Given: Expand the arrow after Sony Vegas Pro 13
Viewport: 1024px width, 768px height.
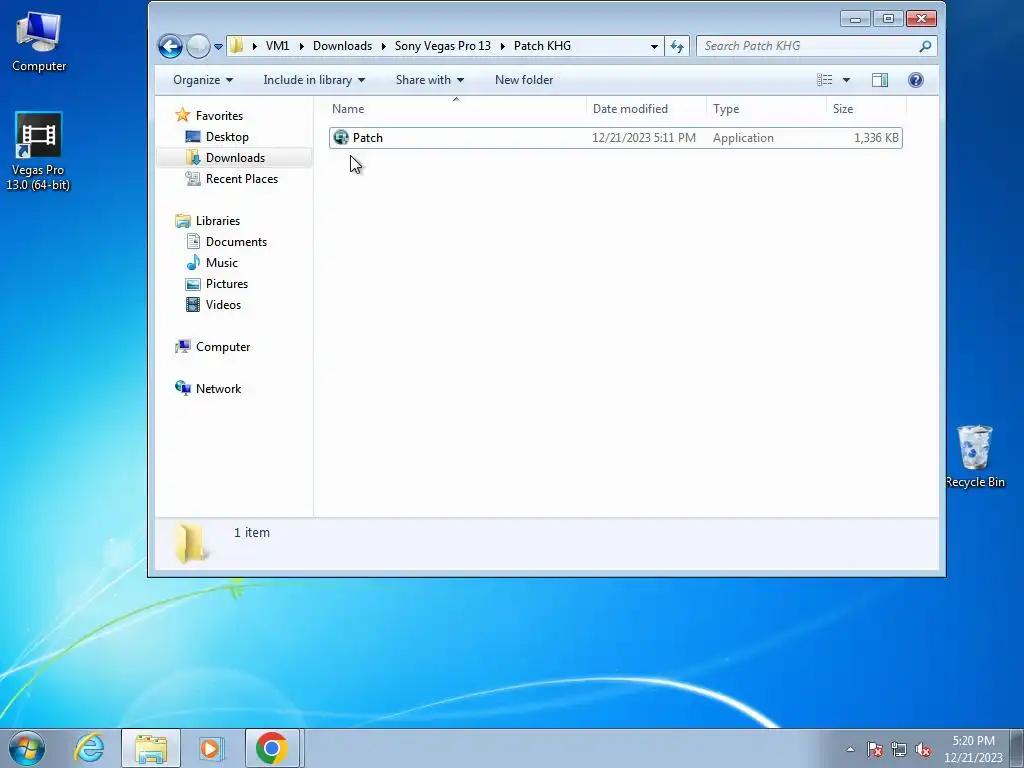Looking at the screenshot, I should click(x=502, y=46).
